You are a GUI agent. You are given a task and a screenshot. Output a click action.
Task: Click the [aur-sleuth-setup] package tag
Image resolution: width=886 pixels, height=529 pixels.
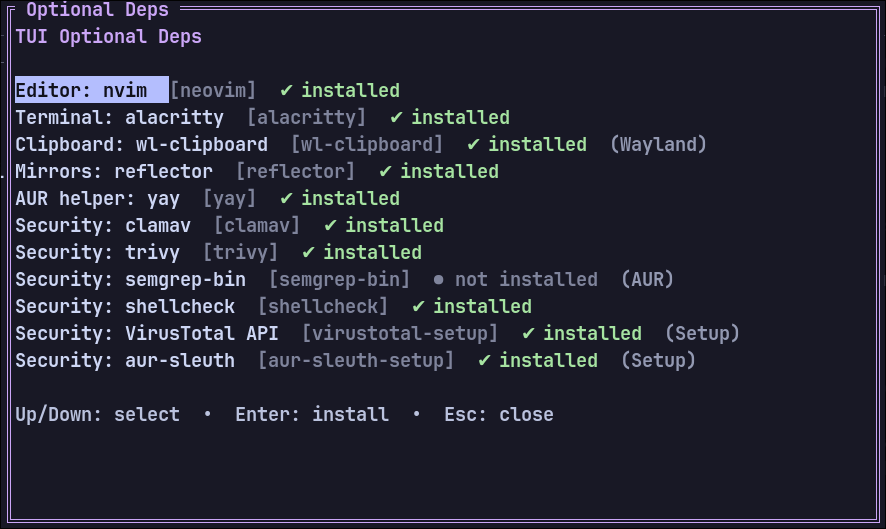[356, 361]
